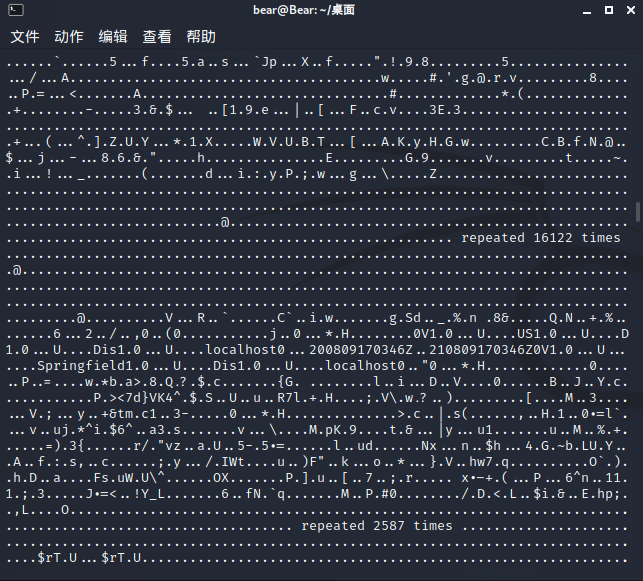Open the 查看 menu
643x581 pixels.
pyautogui.click(x=157, y=36)
